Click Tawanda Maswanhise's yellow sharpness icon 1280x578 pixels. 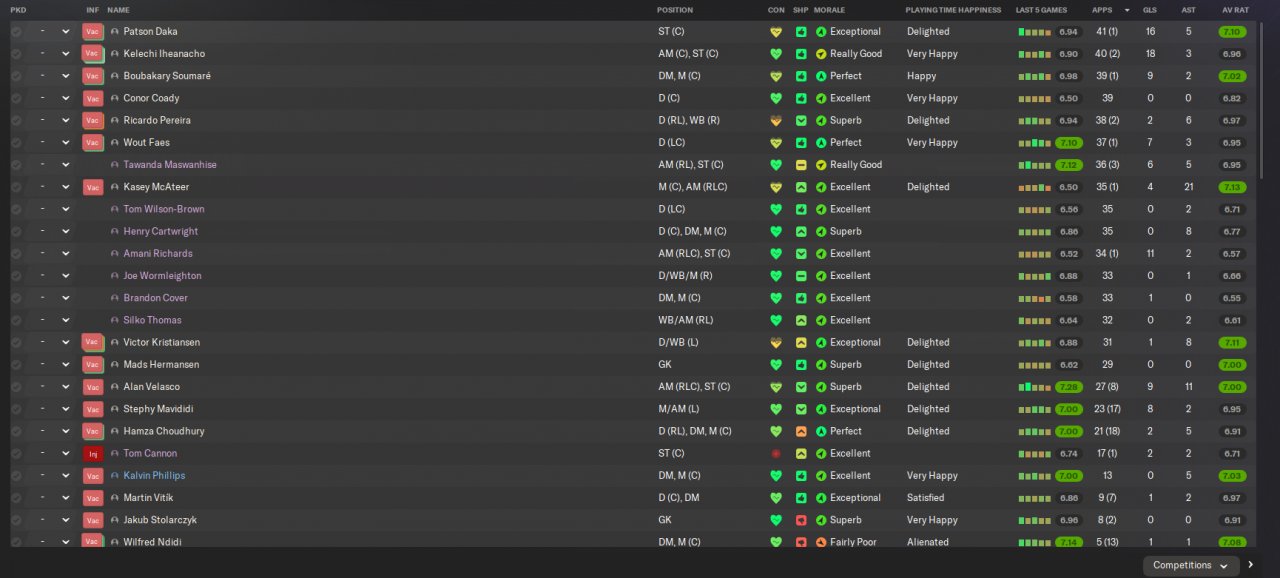click(801, 165)
